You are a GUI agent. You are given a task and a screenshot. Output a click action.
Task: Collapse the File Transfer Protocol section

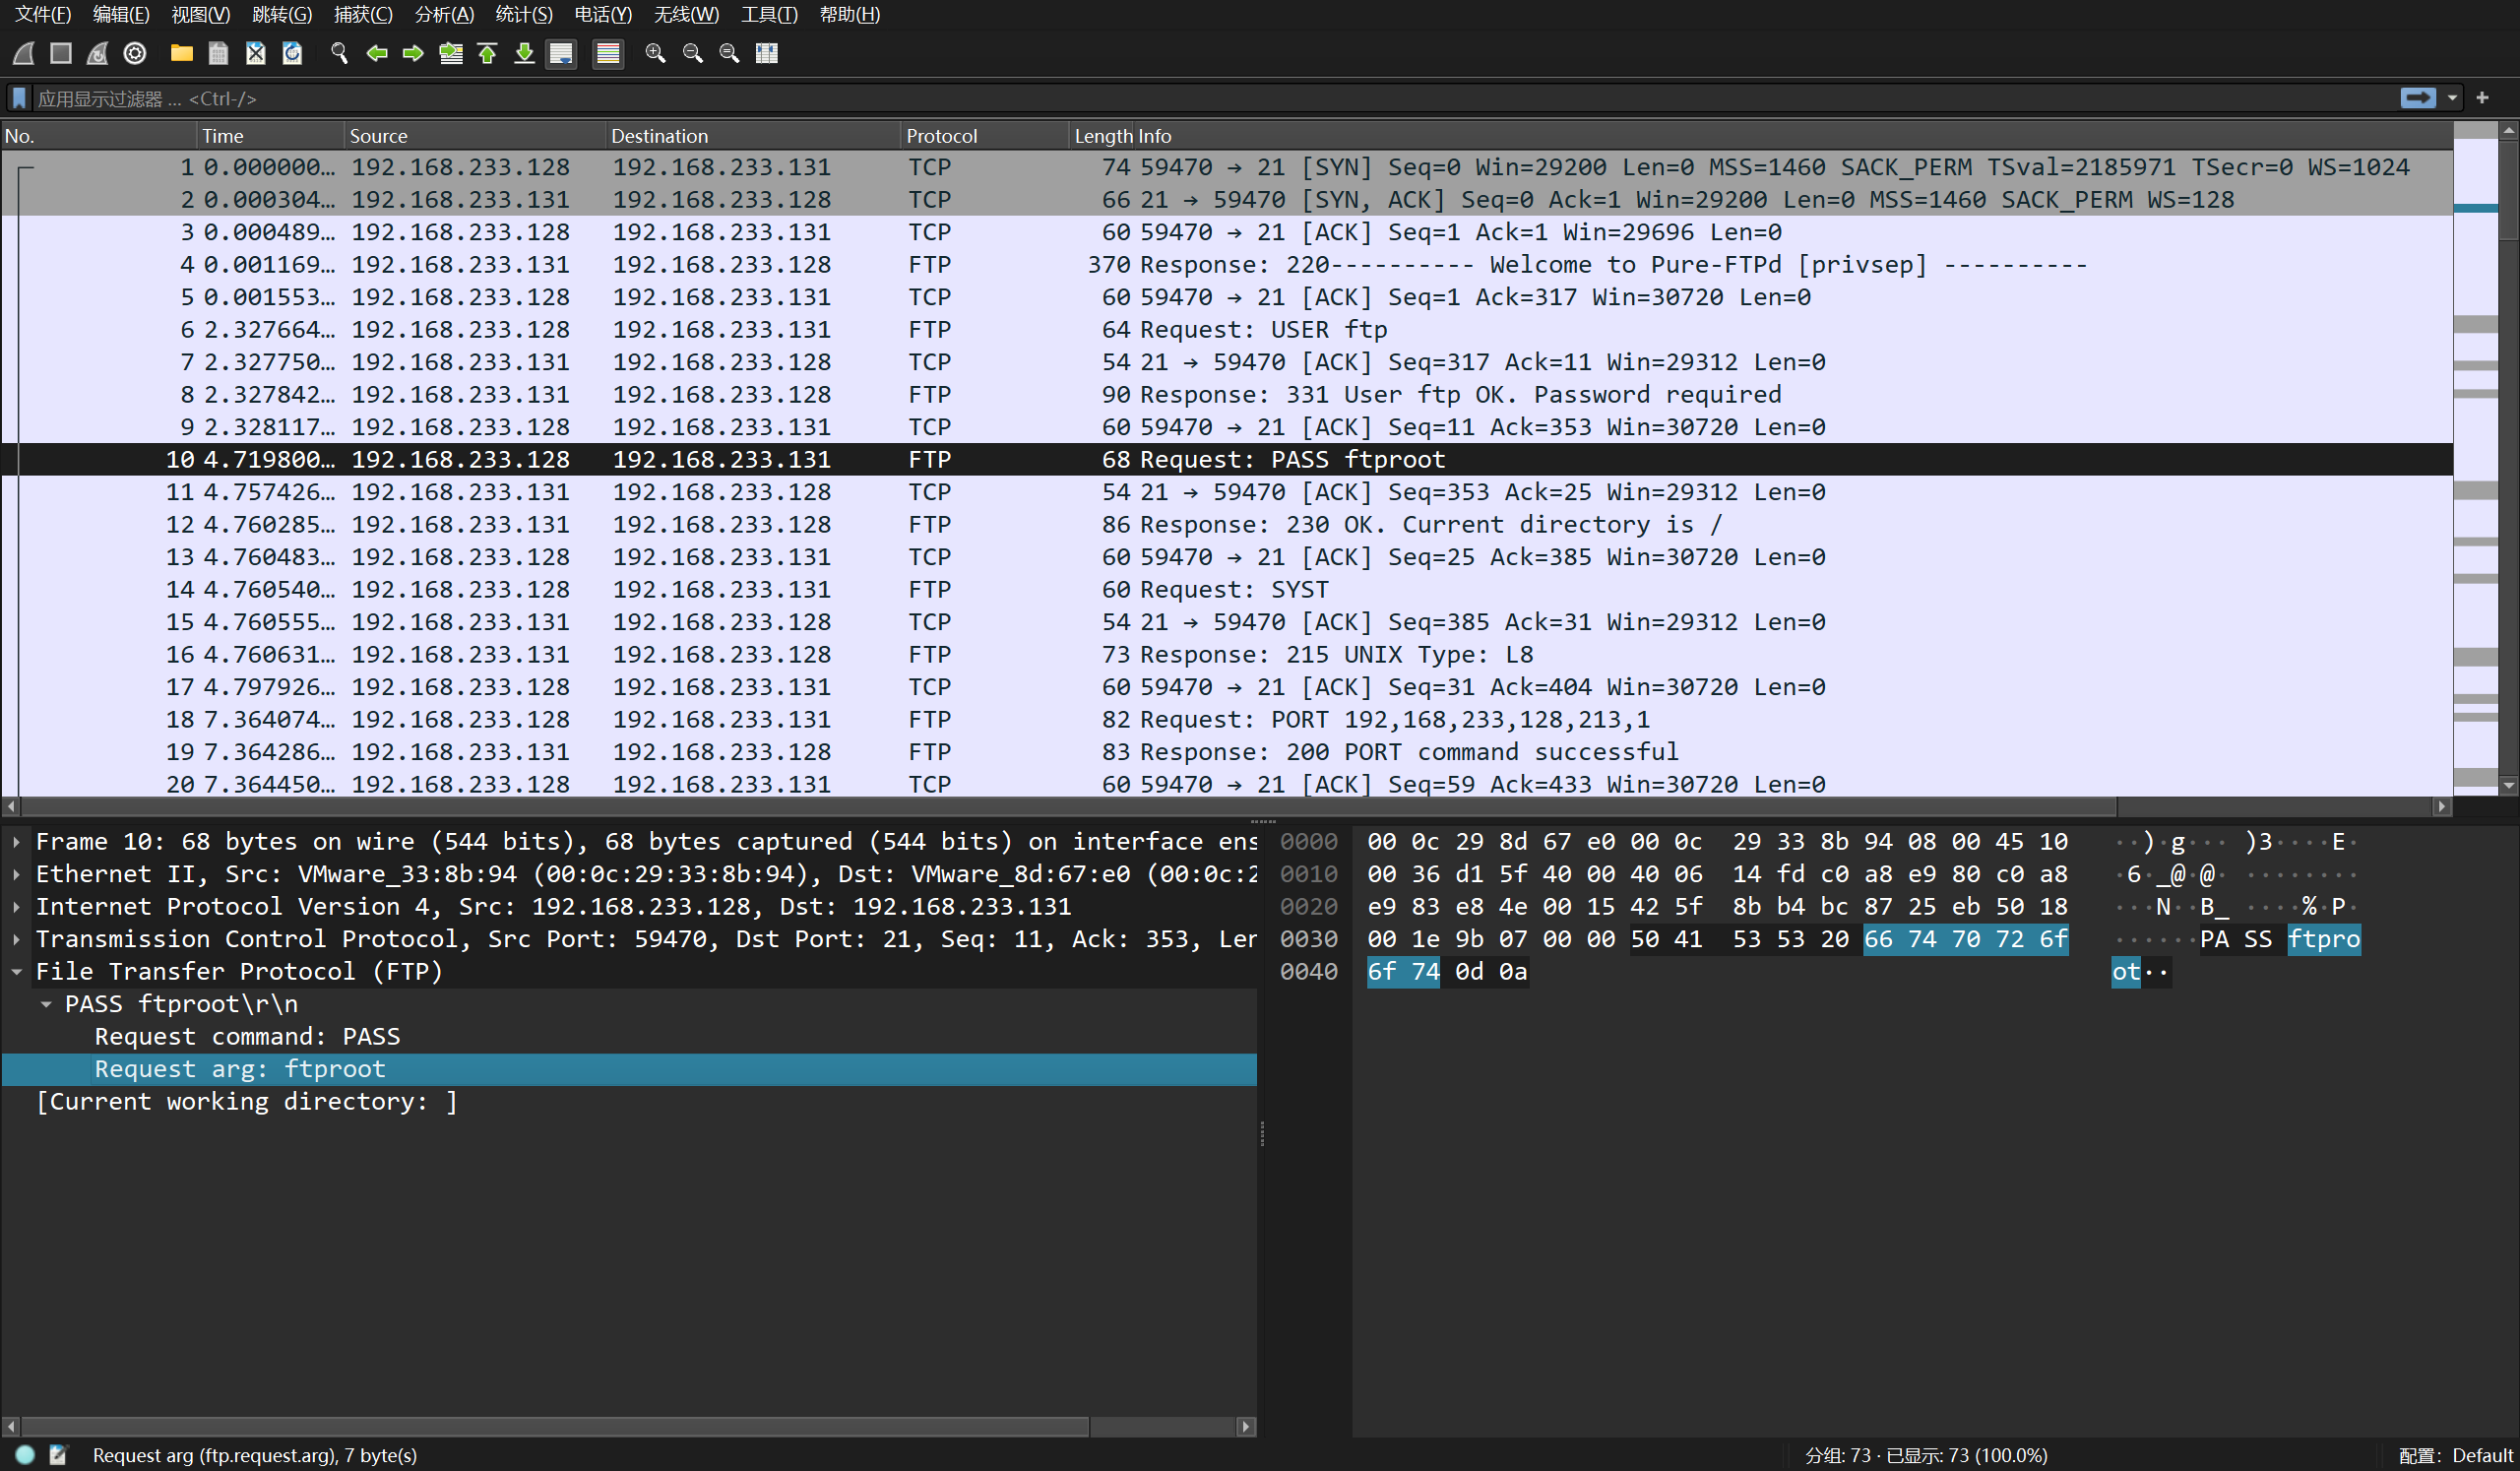[16, 972]
